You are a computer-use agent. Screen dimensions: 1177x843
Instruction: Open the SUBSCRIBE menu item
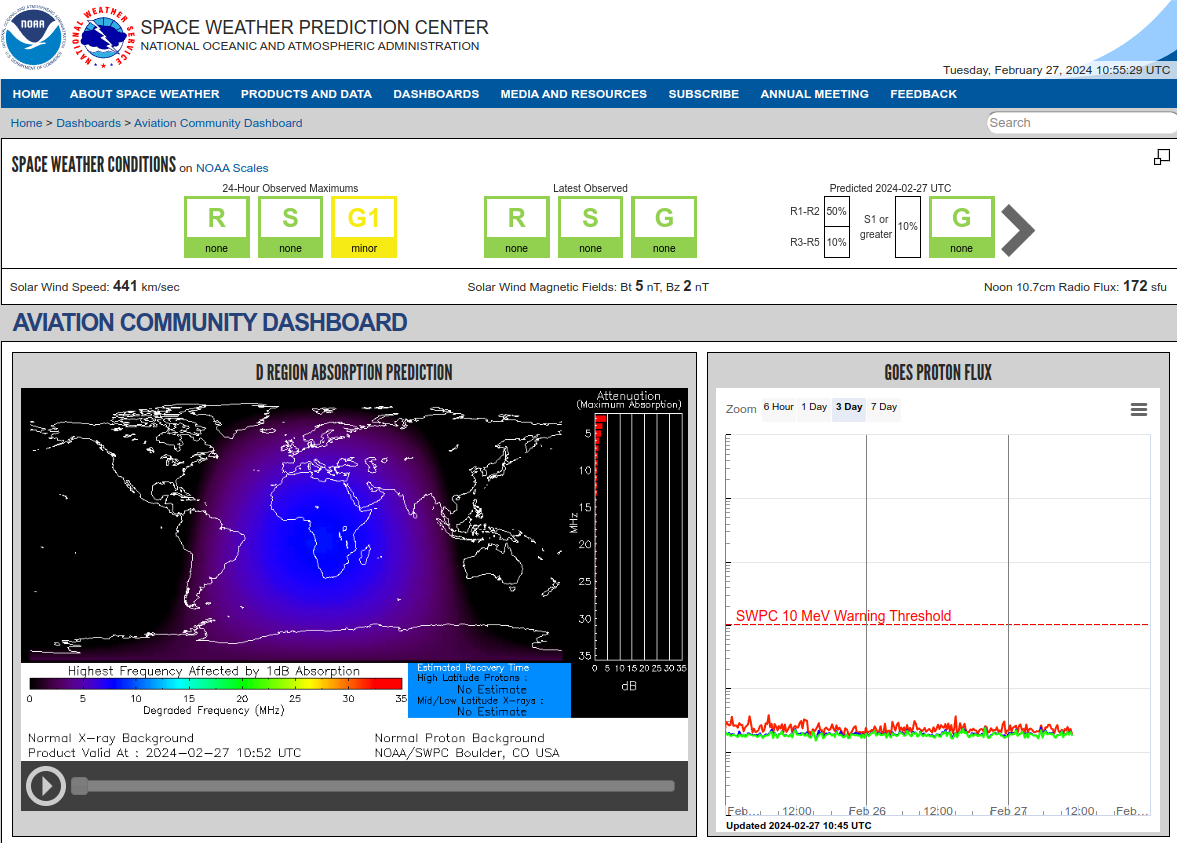[704, 94]
